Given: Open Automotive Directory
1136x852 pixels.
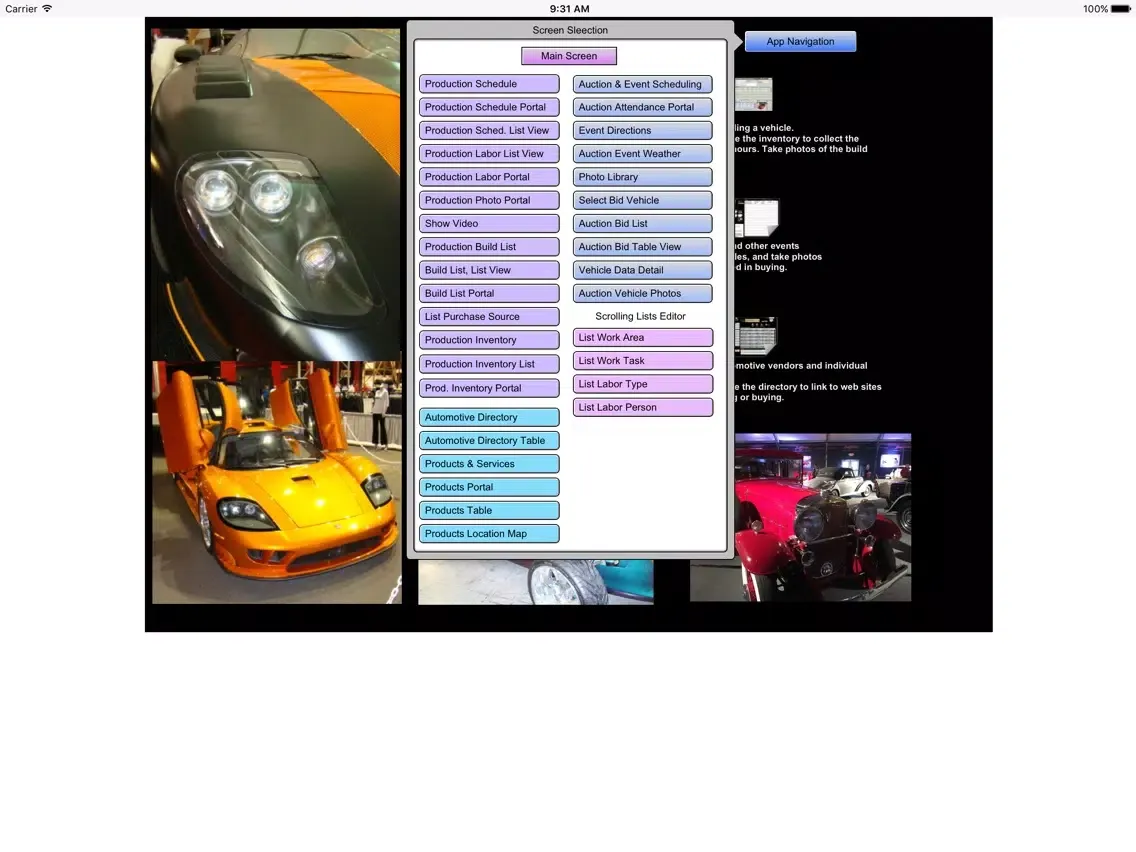Looking at the screenshot, I should [x=489, y=417].
